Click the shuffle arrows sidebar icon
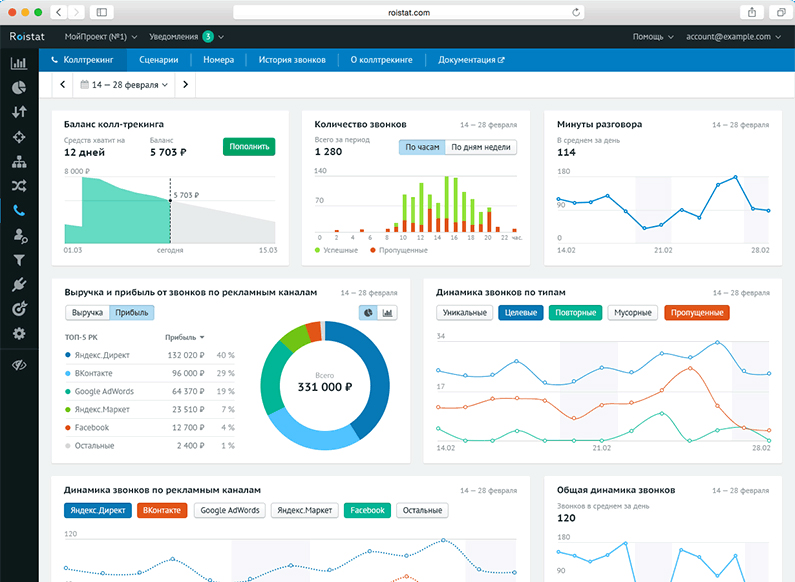 [x=18, y=186]
